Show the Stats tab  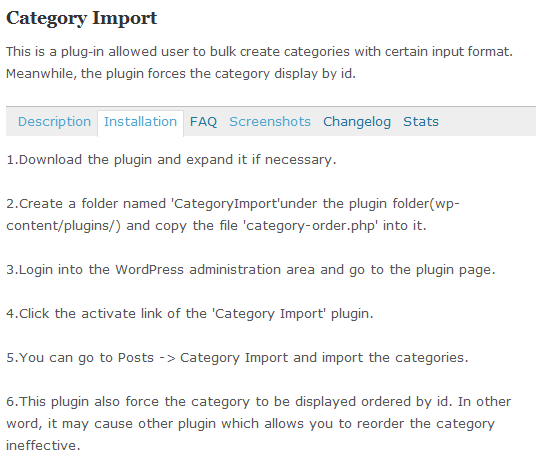coord(421,122)
